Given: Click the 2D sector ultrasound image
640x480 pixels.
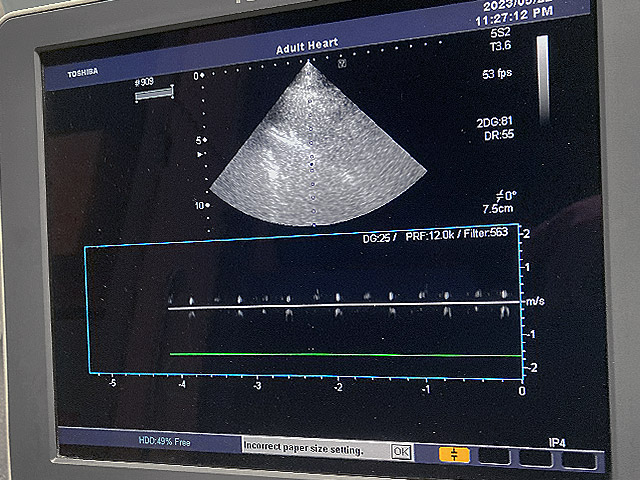Looking at the screenshot, I should (318, 144).
